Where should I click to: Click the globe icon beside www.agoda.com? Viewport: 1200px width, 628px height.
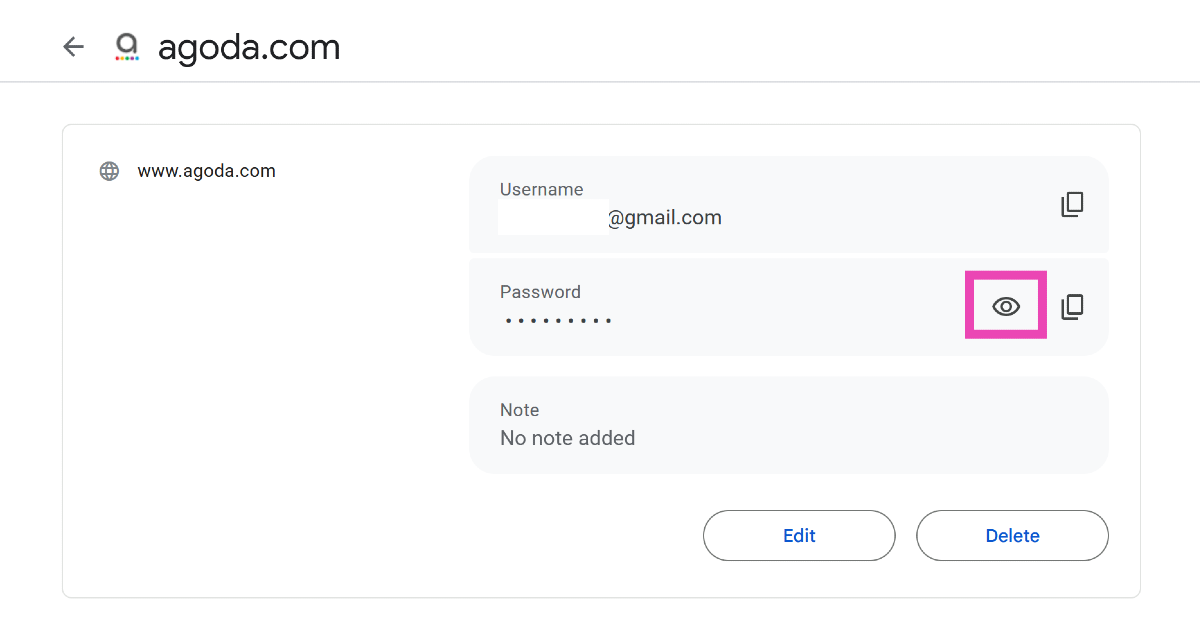coord(109,171)
